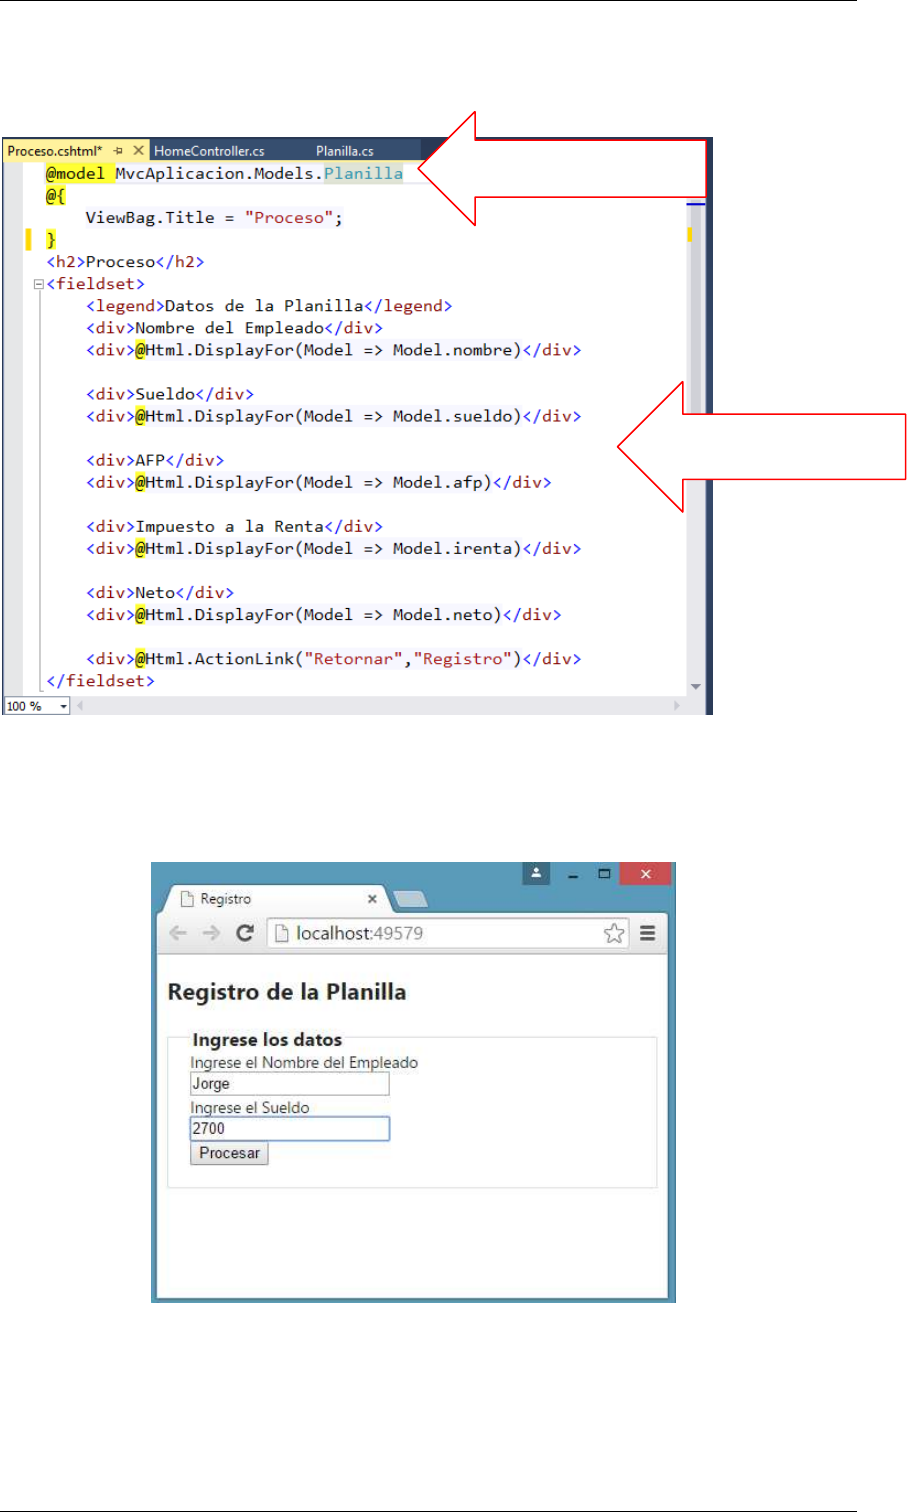Click the Model.neto DisplayFor line
Viewport: 907px width, 1512px height.
coord(323,614)
